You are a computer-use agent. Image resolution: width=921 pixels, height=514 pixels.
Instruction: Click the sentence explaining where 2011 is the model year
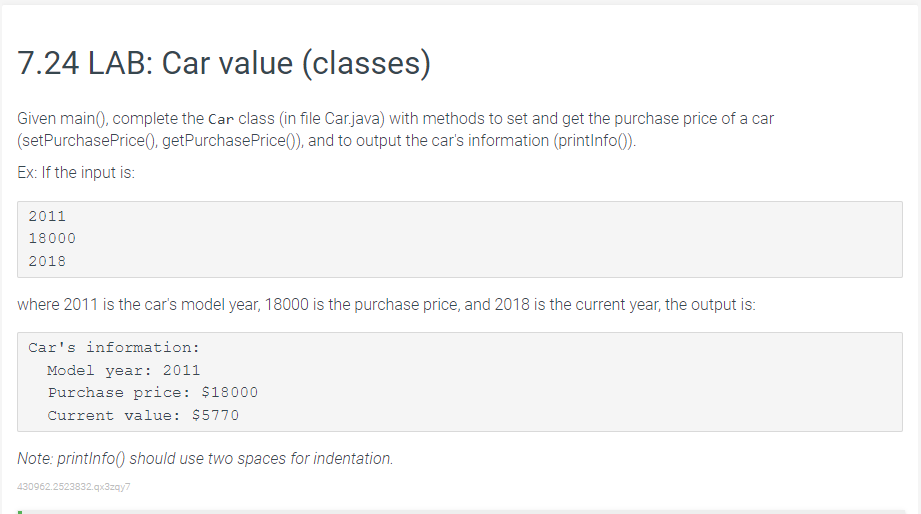tap(386, 305)
